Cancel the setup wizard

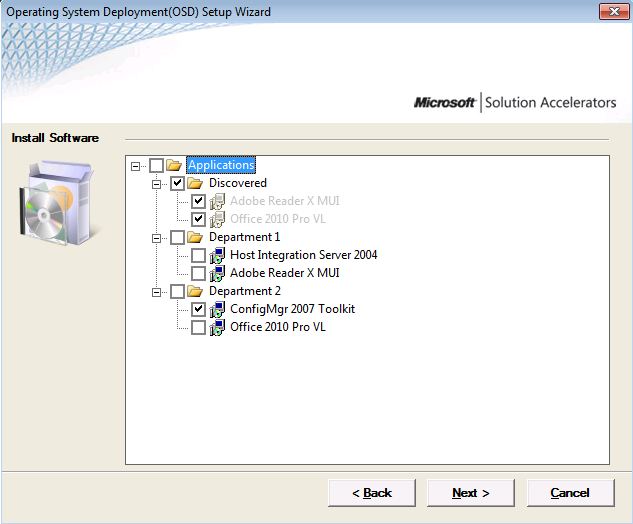(x=570, y=493)
